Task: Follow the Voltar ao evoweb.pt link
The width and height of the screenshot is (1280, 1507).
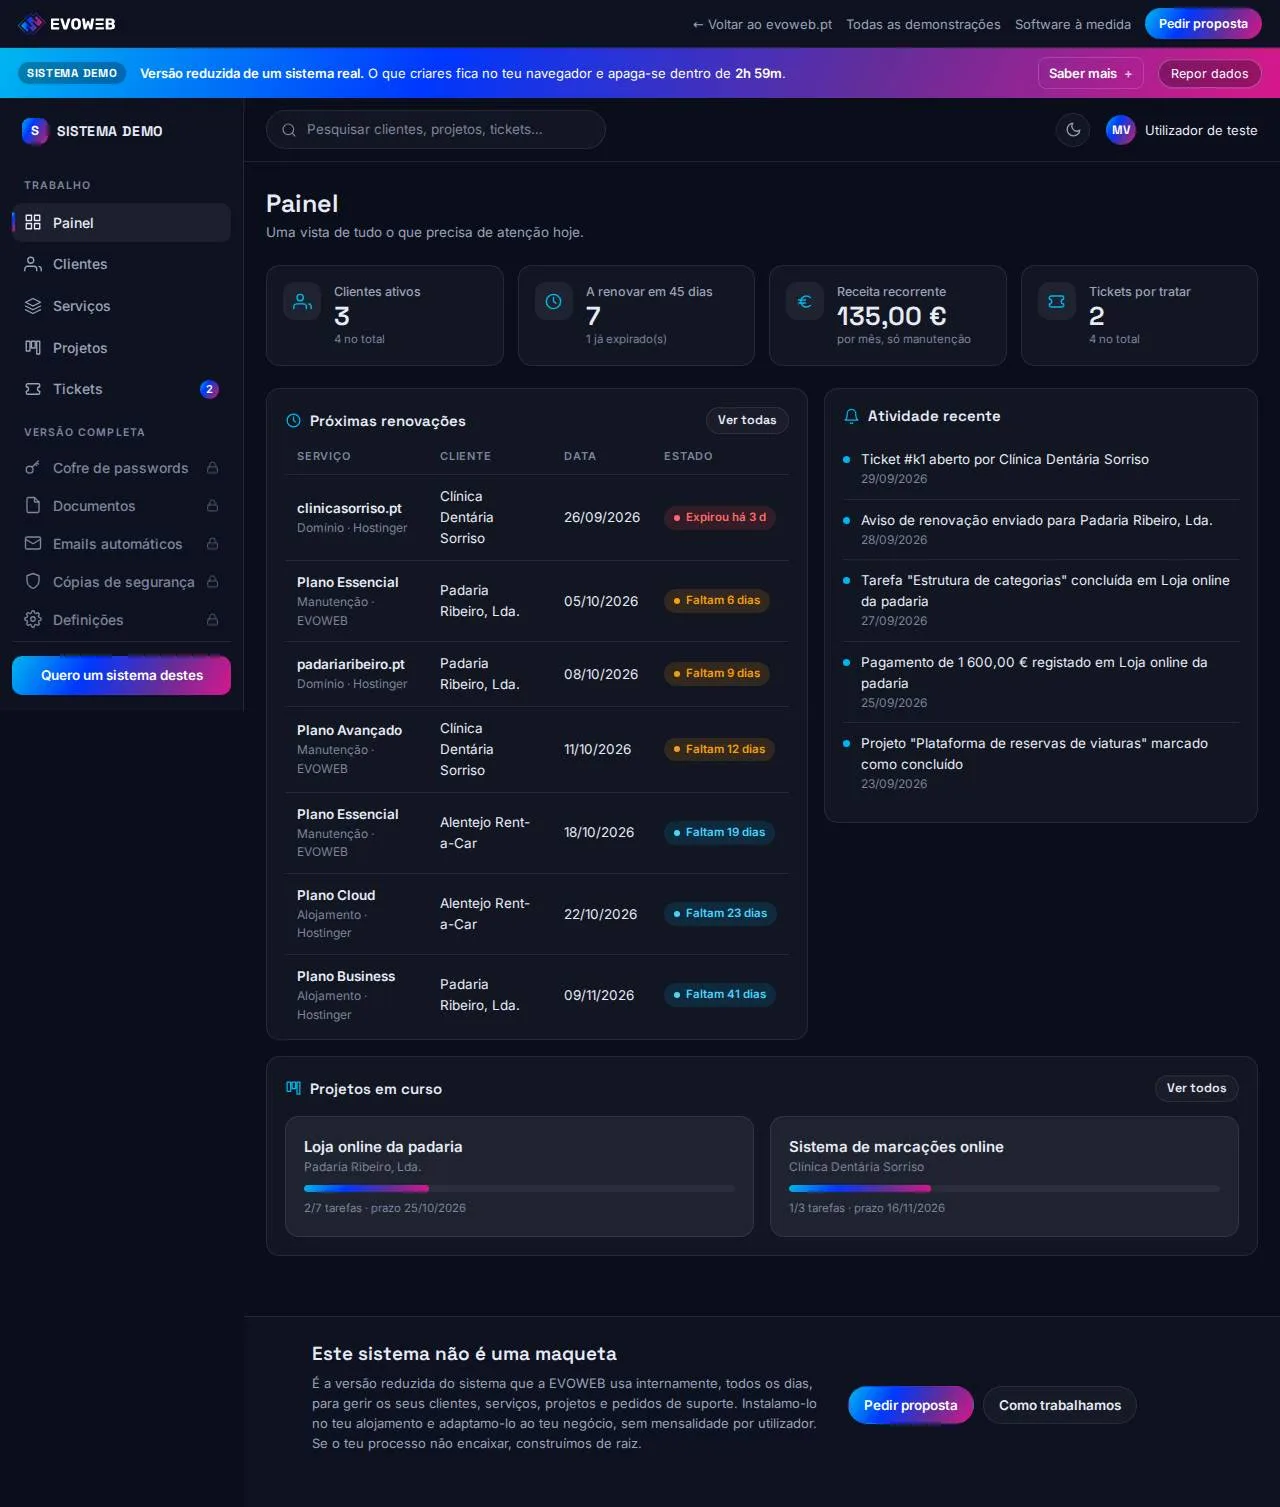Action: pos(762,24)
